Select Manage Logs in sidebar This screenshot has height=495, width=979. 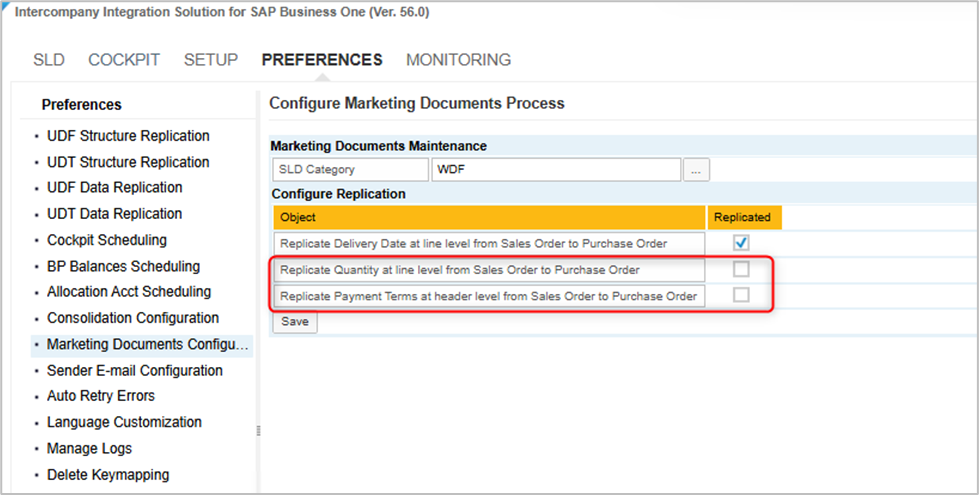pyautogui.click(x=89, y=448)
